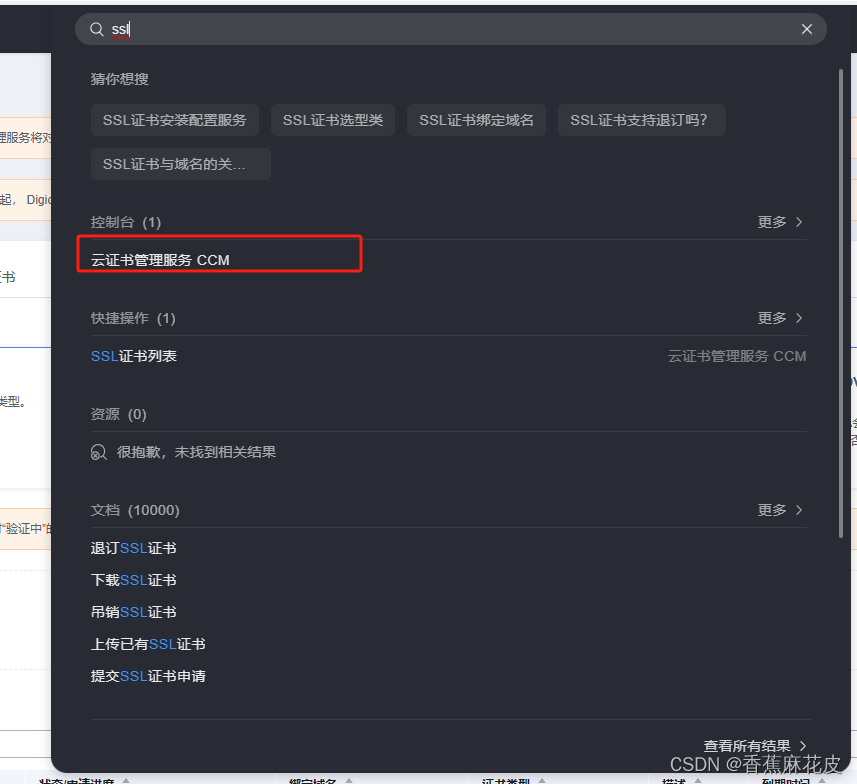Click the 资源 (0) section heading
The height and width of the screenshot is (784, 857).
click(119, 414)
